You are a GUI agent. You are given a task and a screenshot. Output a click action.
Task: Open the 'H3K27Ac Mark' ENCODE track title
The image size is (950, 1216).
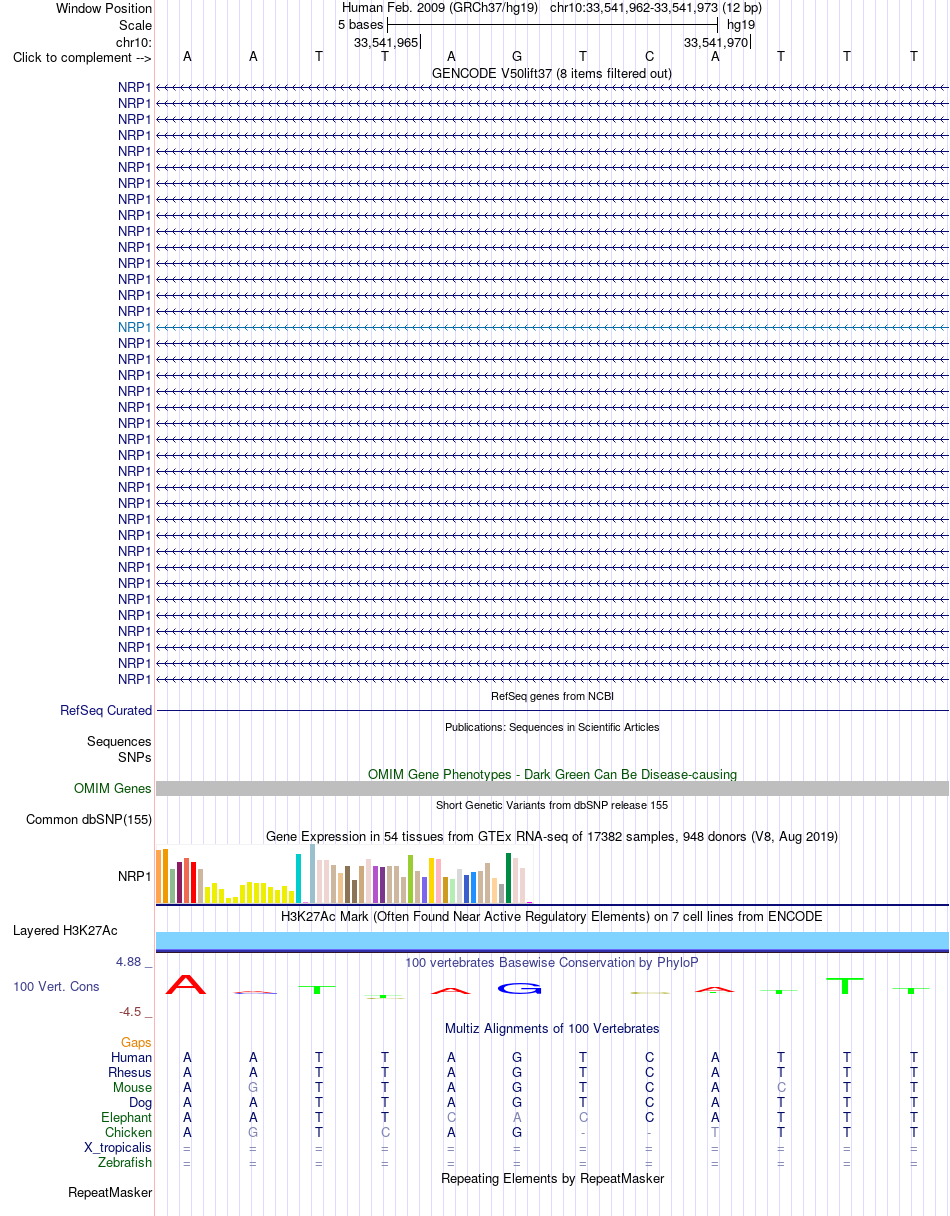552,916
